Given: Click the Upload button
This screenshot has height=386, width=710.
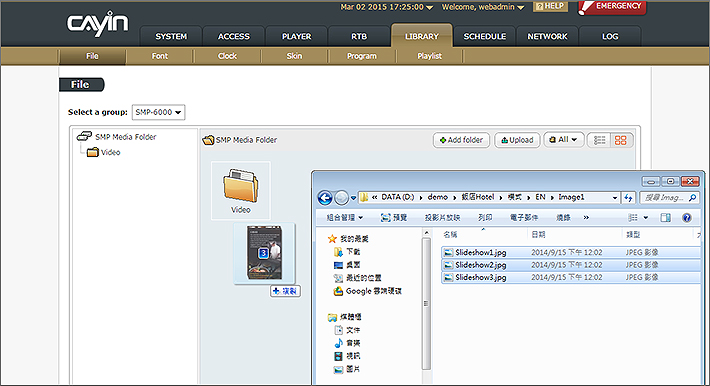Looking at the screenshot, I should click(x=517, y=140).
